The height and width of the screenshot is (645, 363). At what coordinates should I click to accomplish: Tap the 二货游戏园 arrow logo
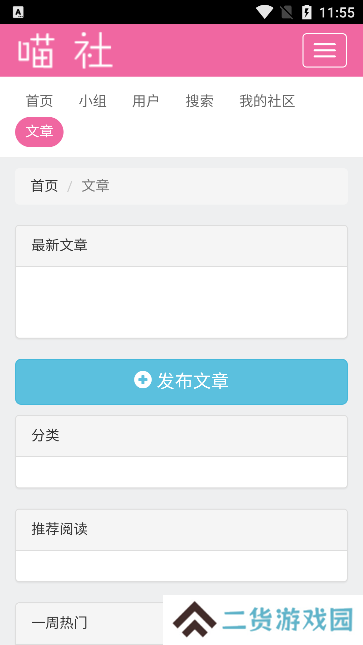(195, 621)
